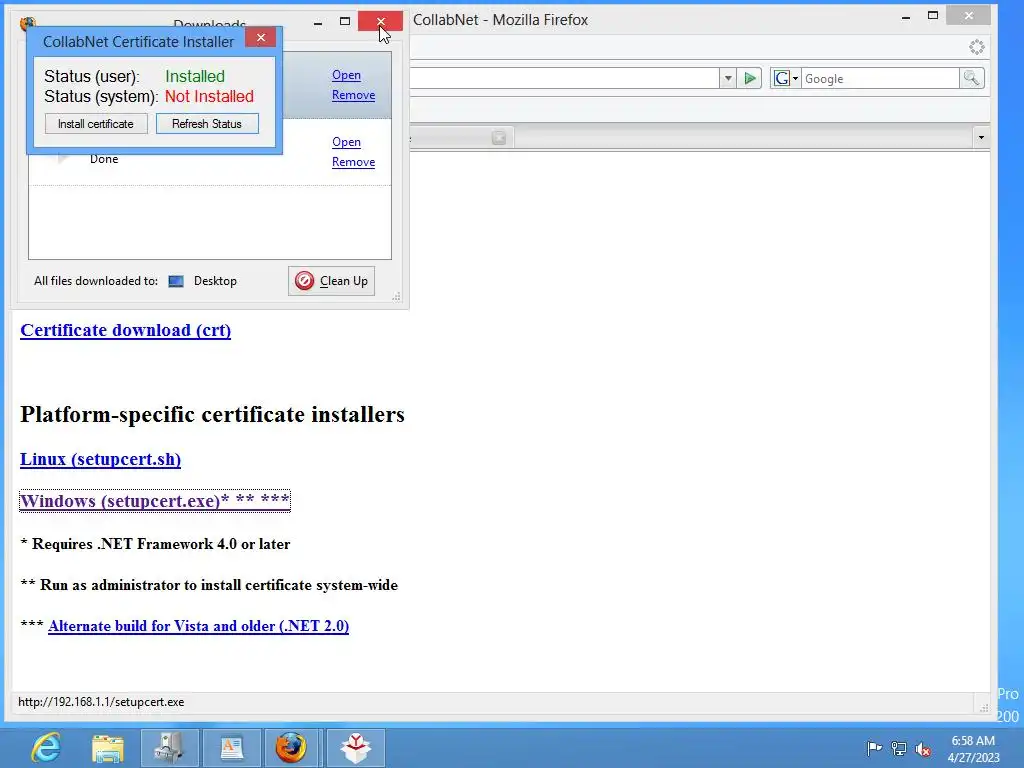Open Alternate build for Vista and older link
1024x768 pixels.
coord(199,626)
